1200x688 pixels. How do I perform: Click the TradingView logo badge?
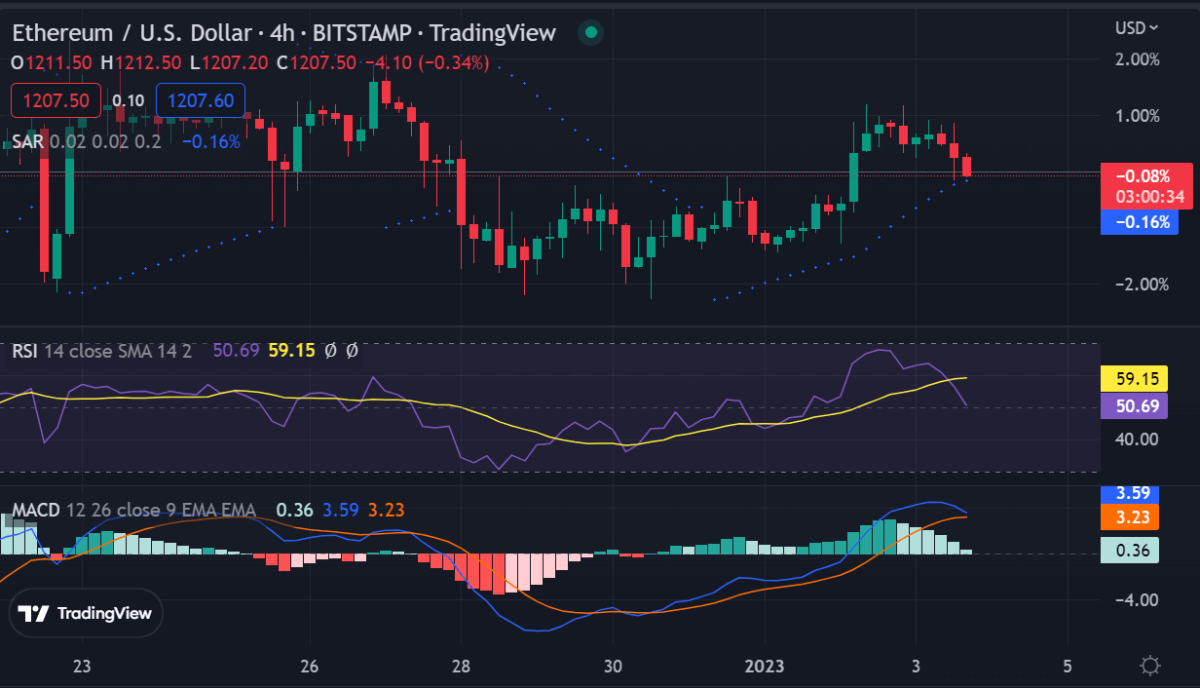(86, 614)
